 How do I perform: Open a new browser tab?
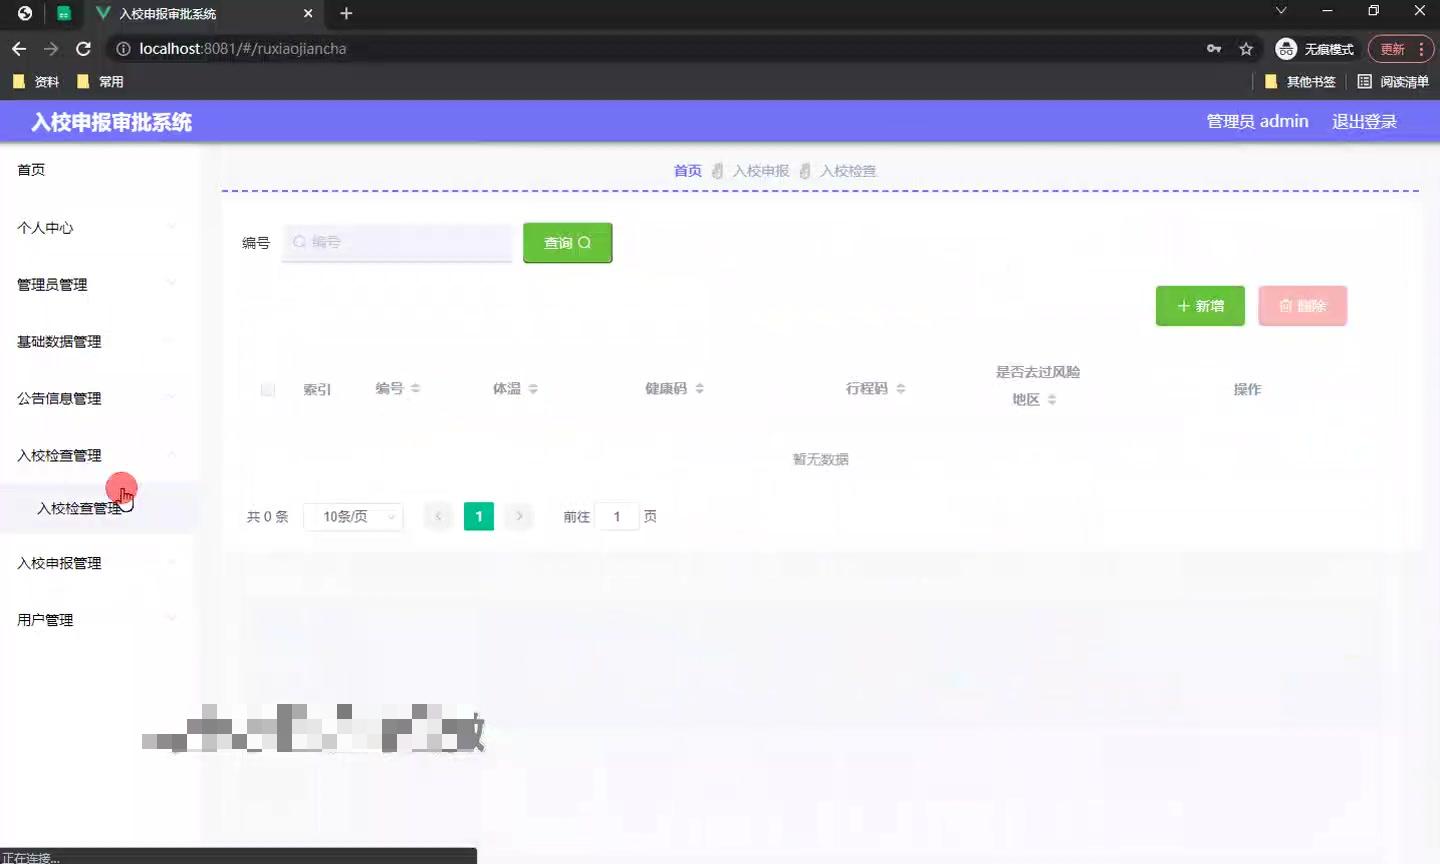click(x=346, y=13)
